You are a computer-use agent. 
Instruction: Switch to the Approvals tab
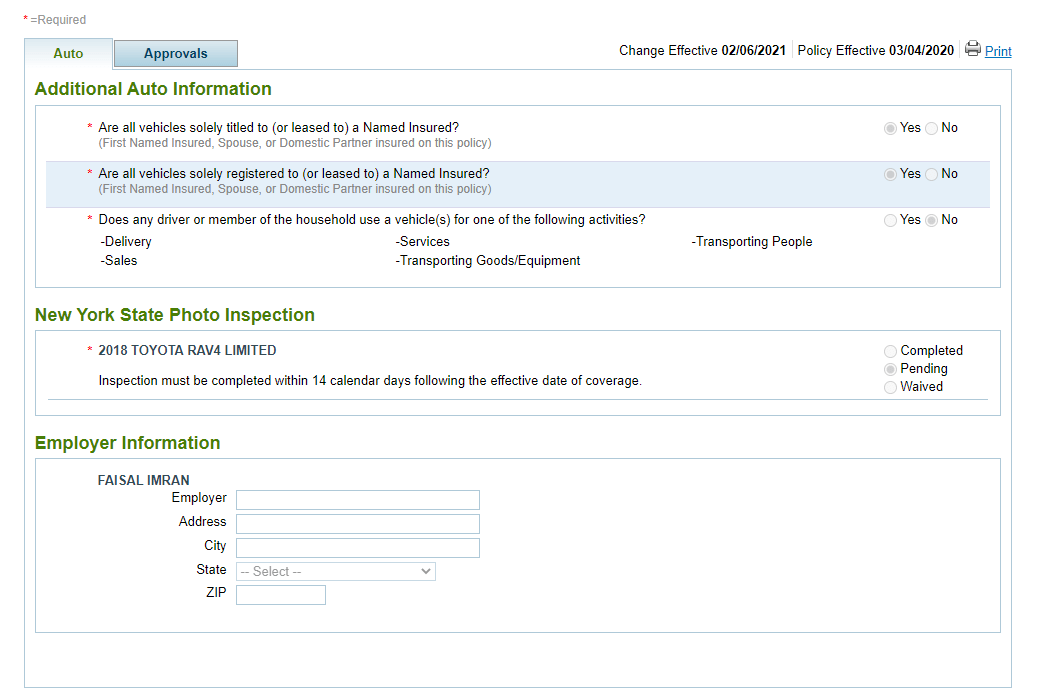point(175,54)
